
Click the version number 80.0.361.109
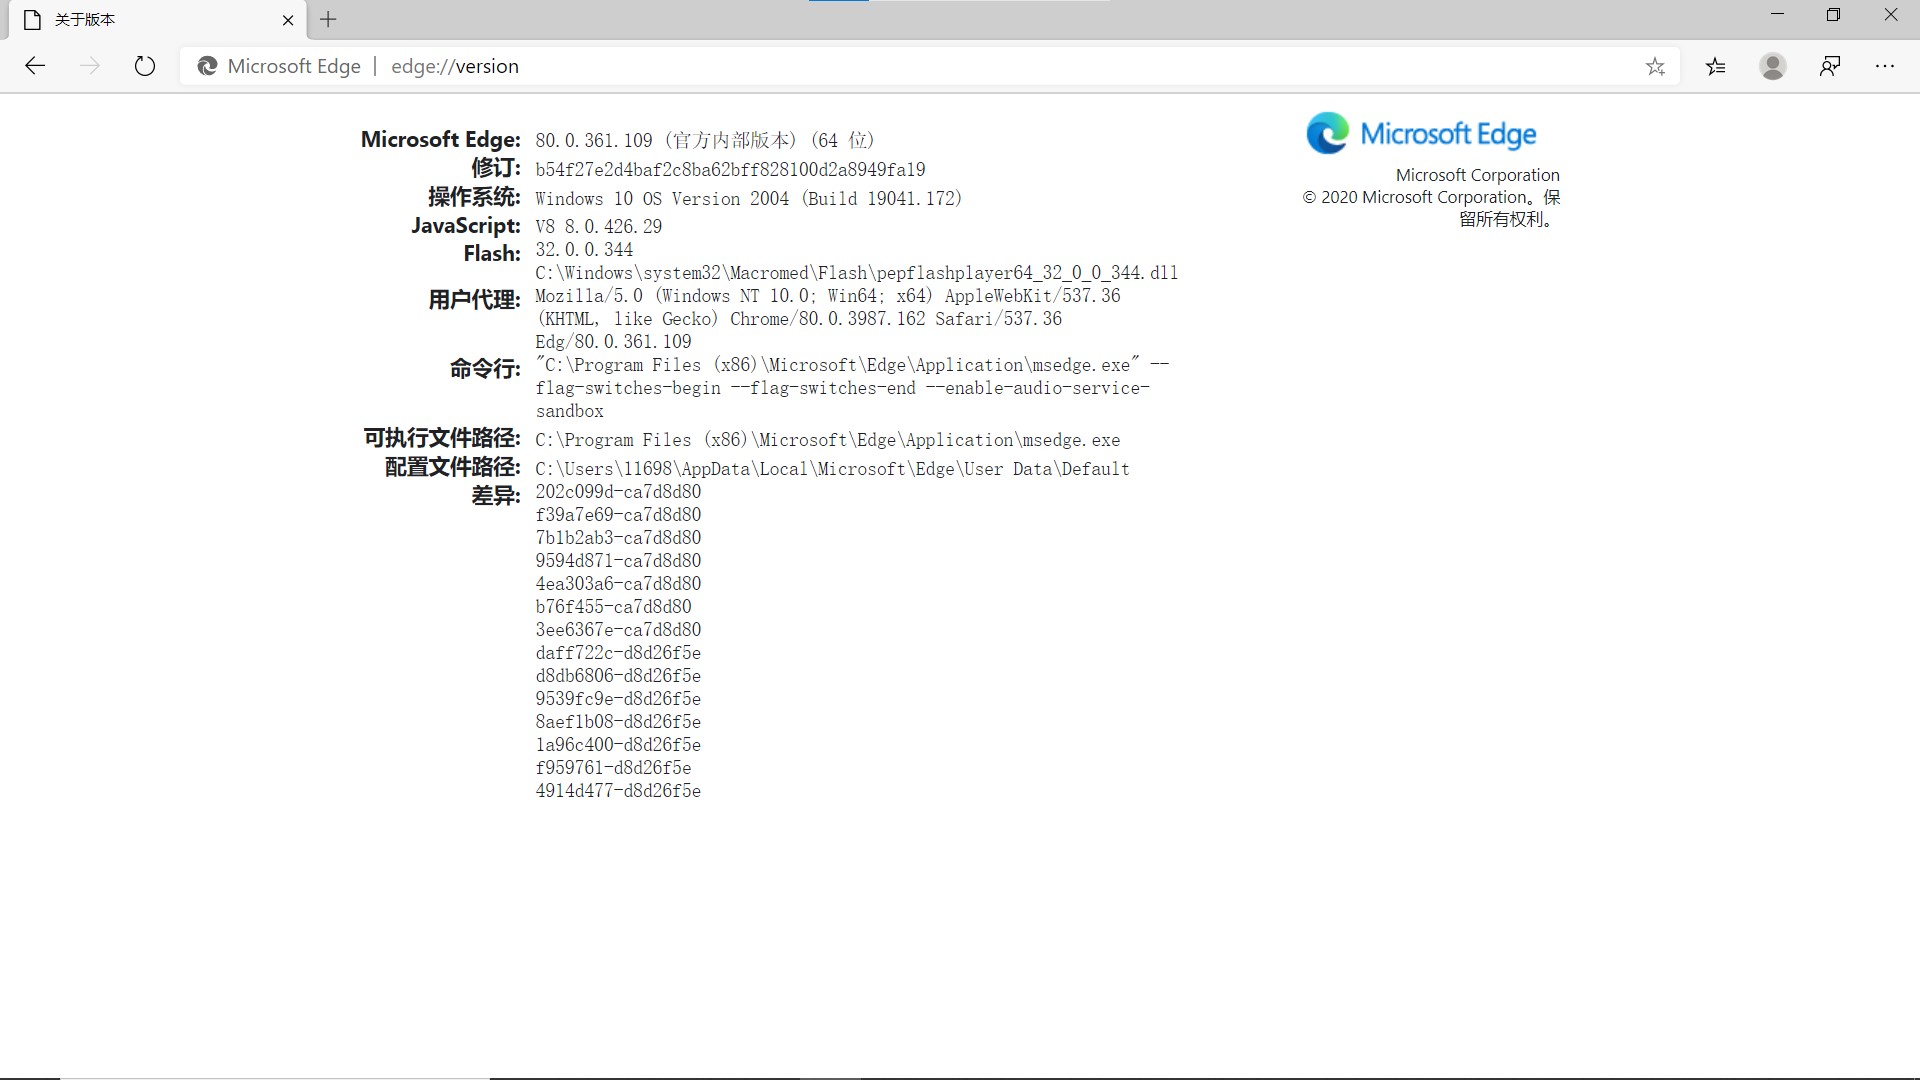(x=594, y=140)
